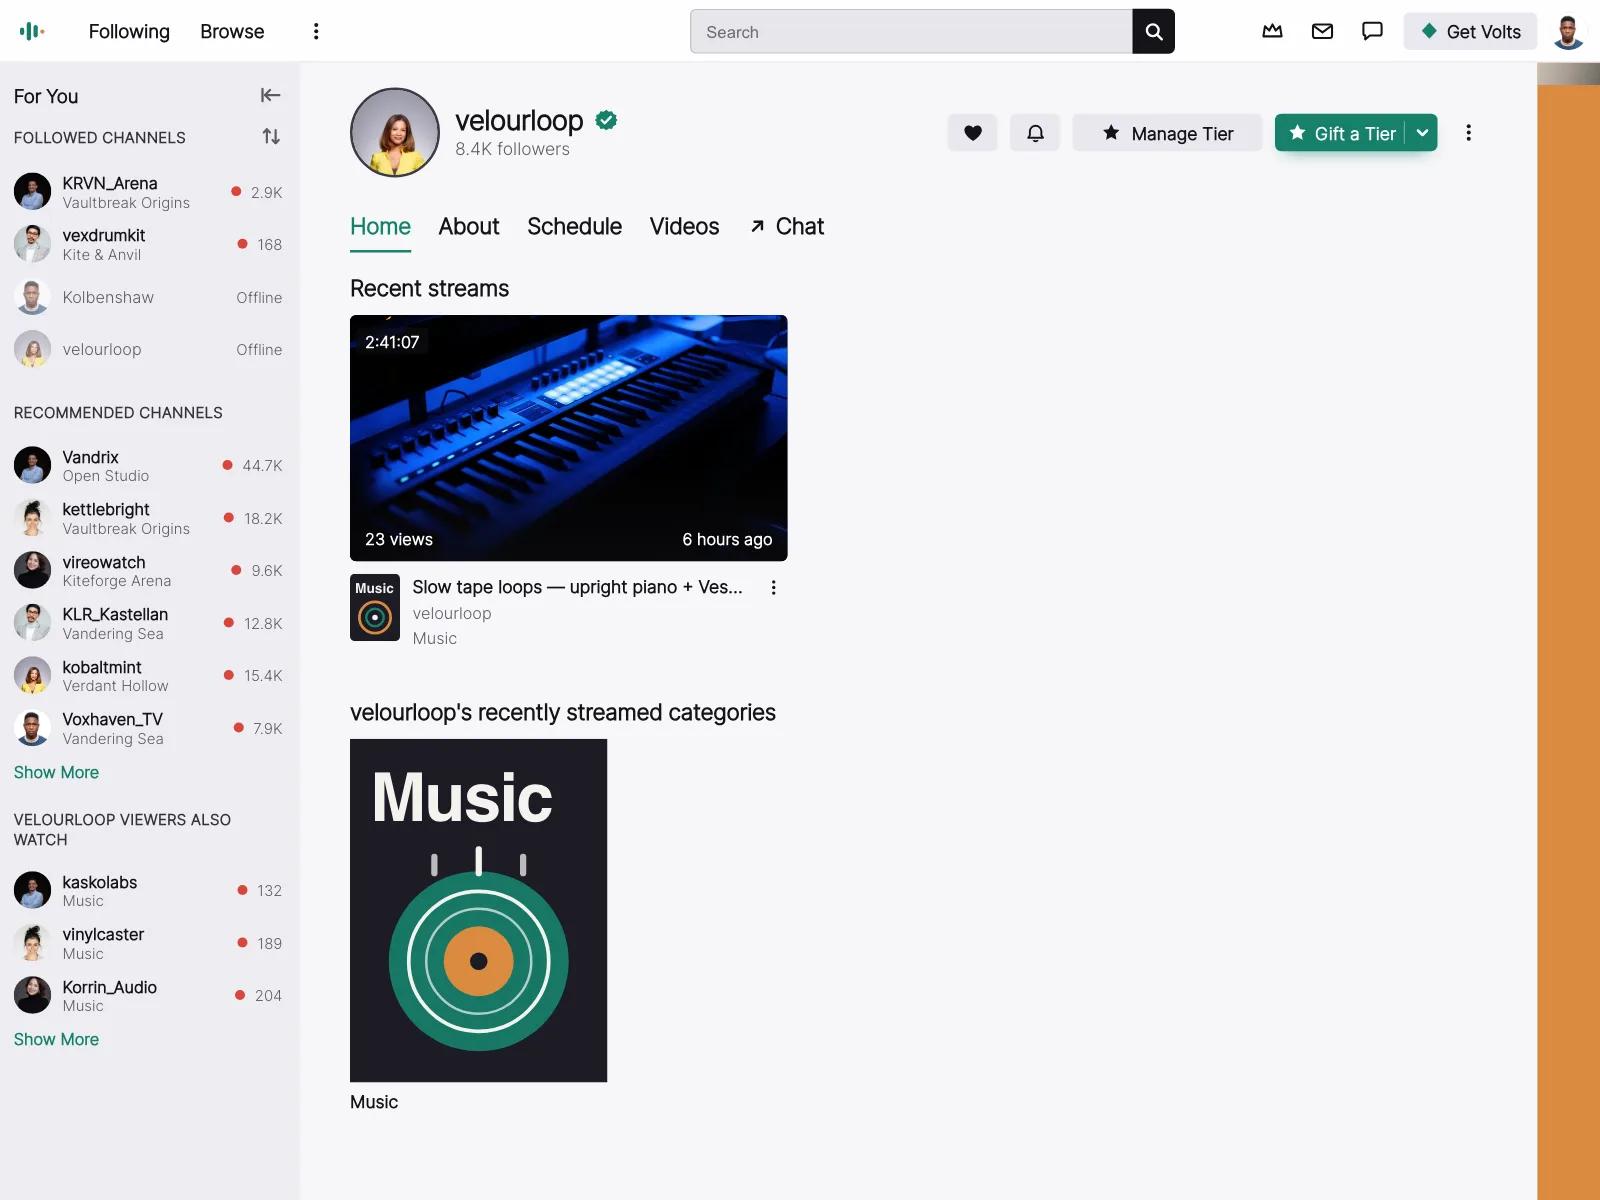Open the Chat pop-out link
Screen dimensions: 1600x1200
click(x=787, y=227)
